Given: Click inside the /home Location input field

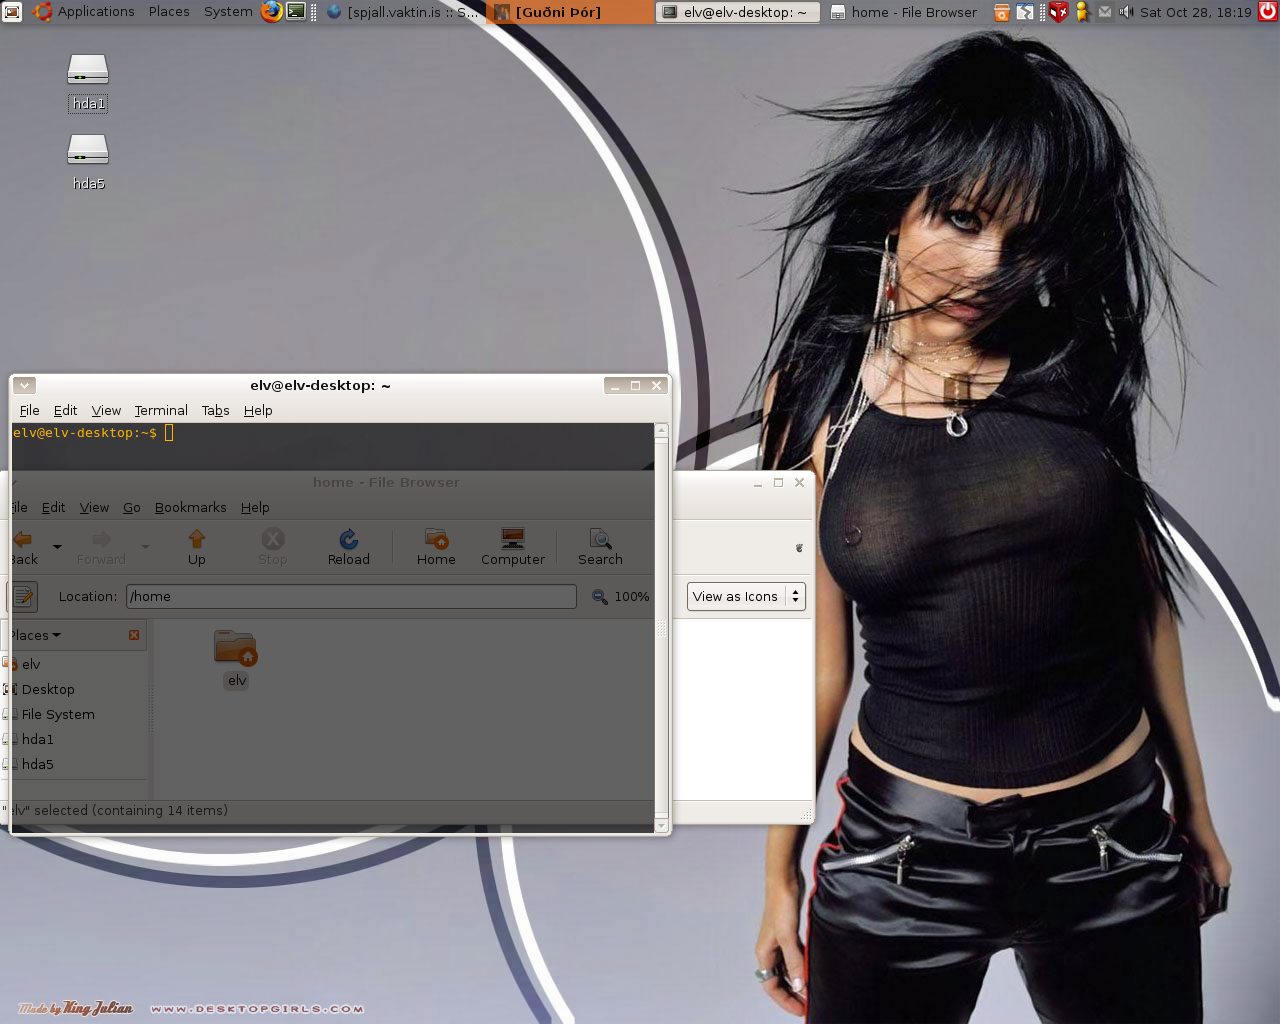Looking at the screenshot, I should tap(350, 596).
